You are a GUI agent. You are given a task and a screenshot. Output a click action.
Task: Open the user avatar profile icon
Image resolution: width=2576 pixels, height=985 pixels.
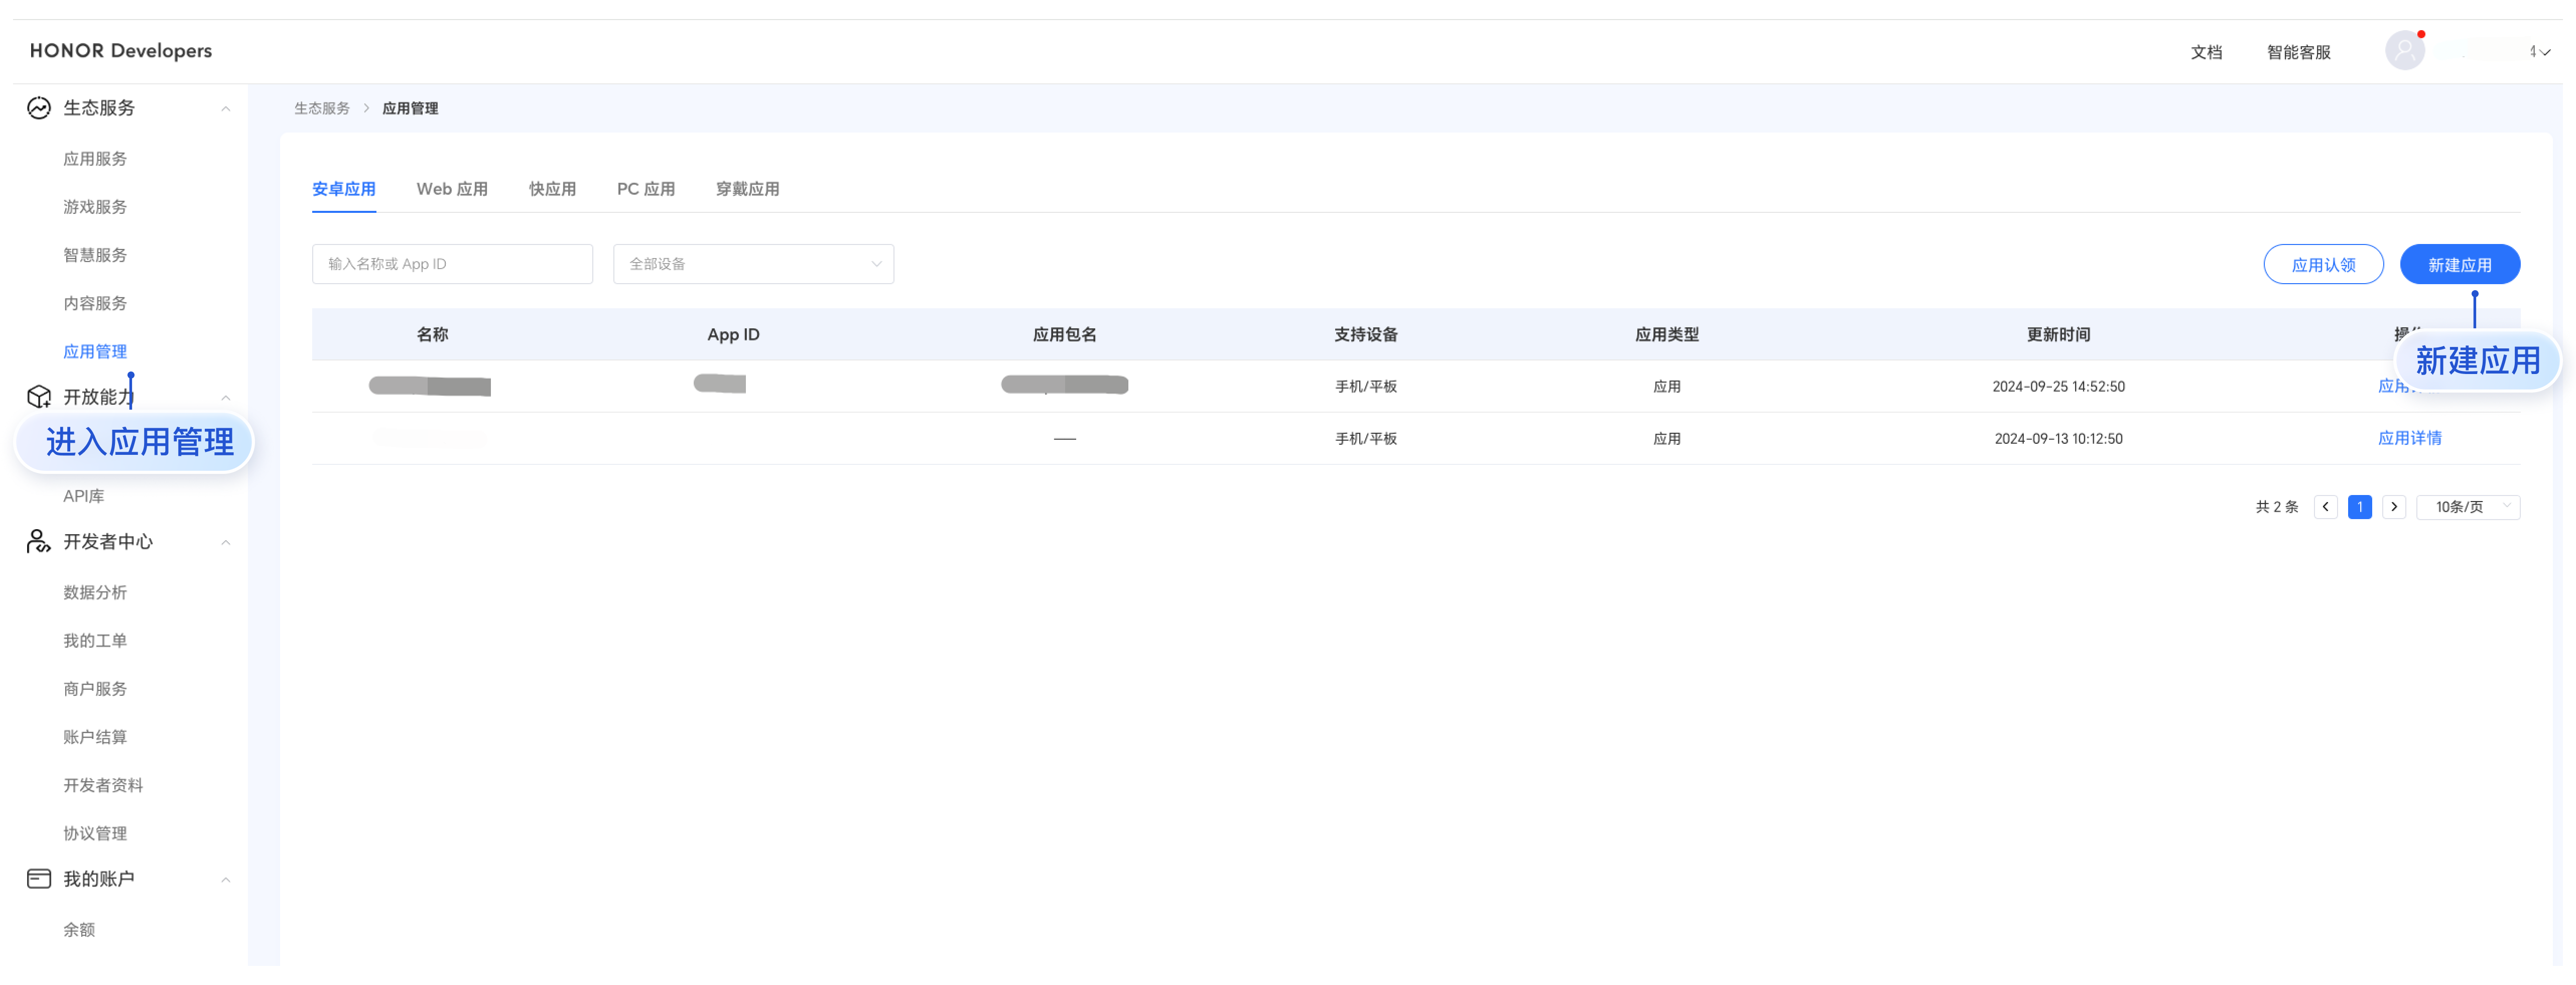(2404, 51)
